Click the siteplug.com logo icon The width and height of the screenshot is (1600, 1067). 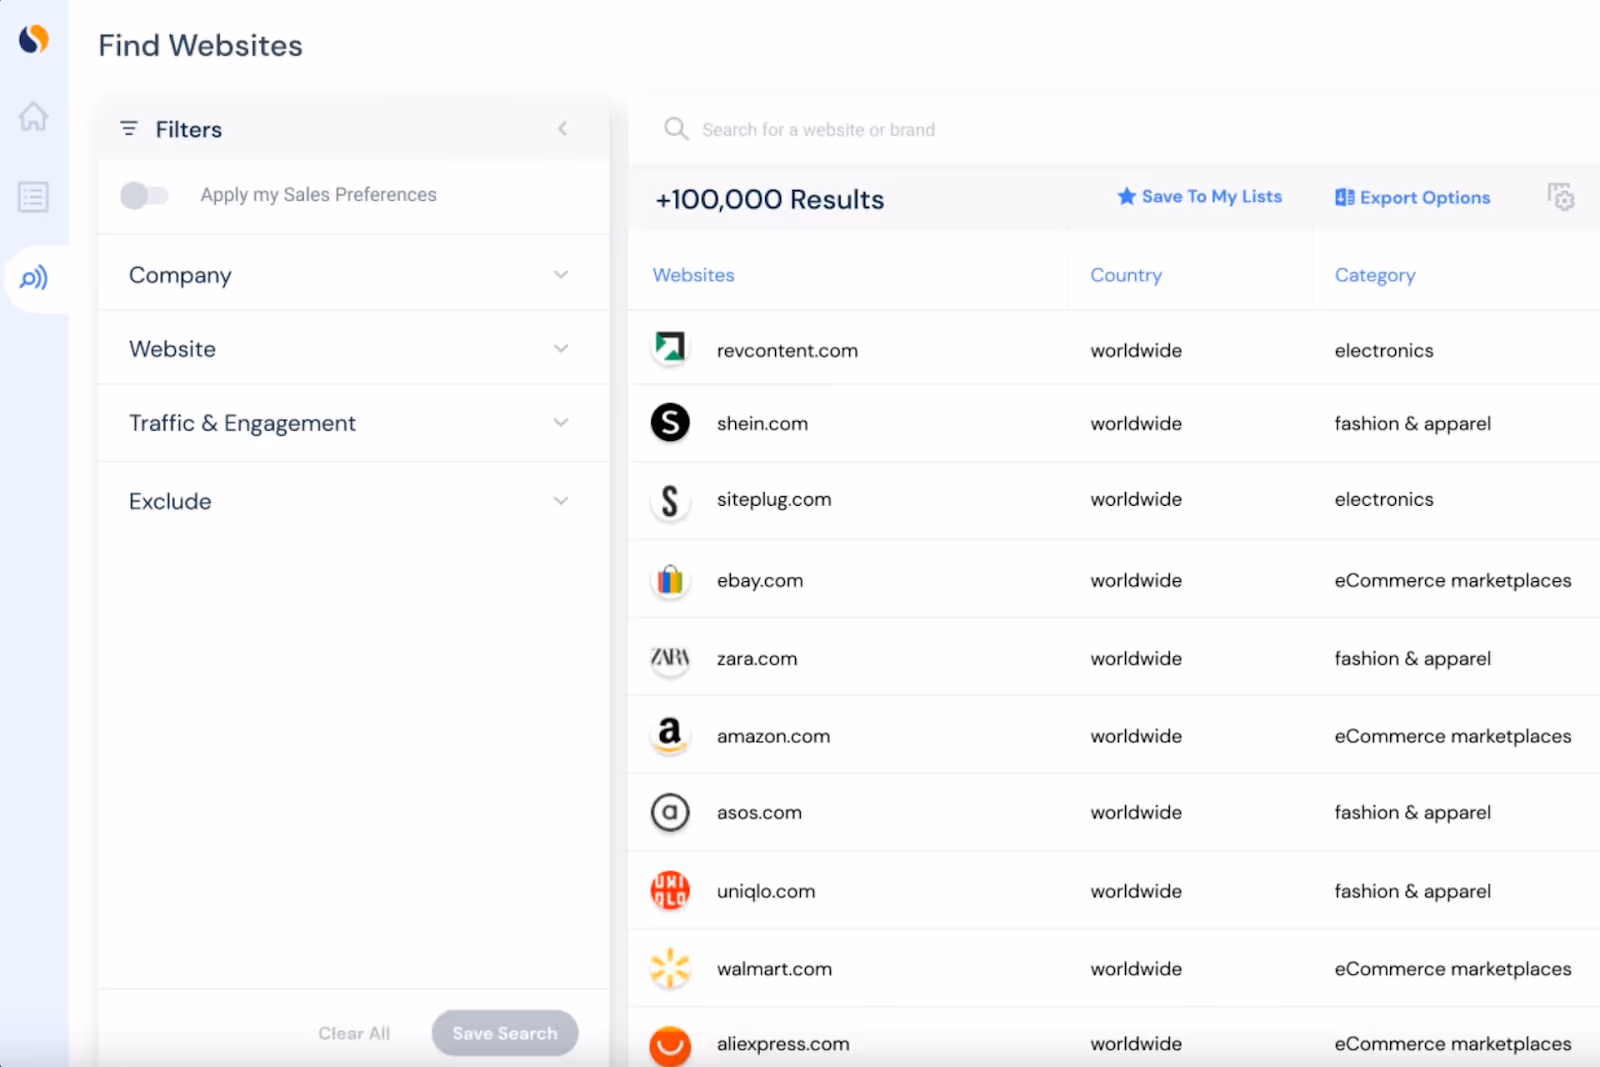(670, 501)
